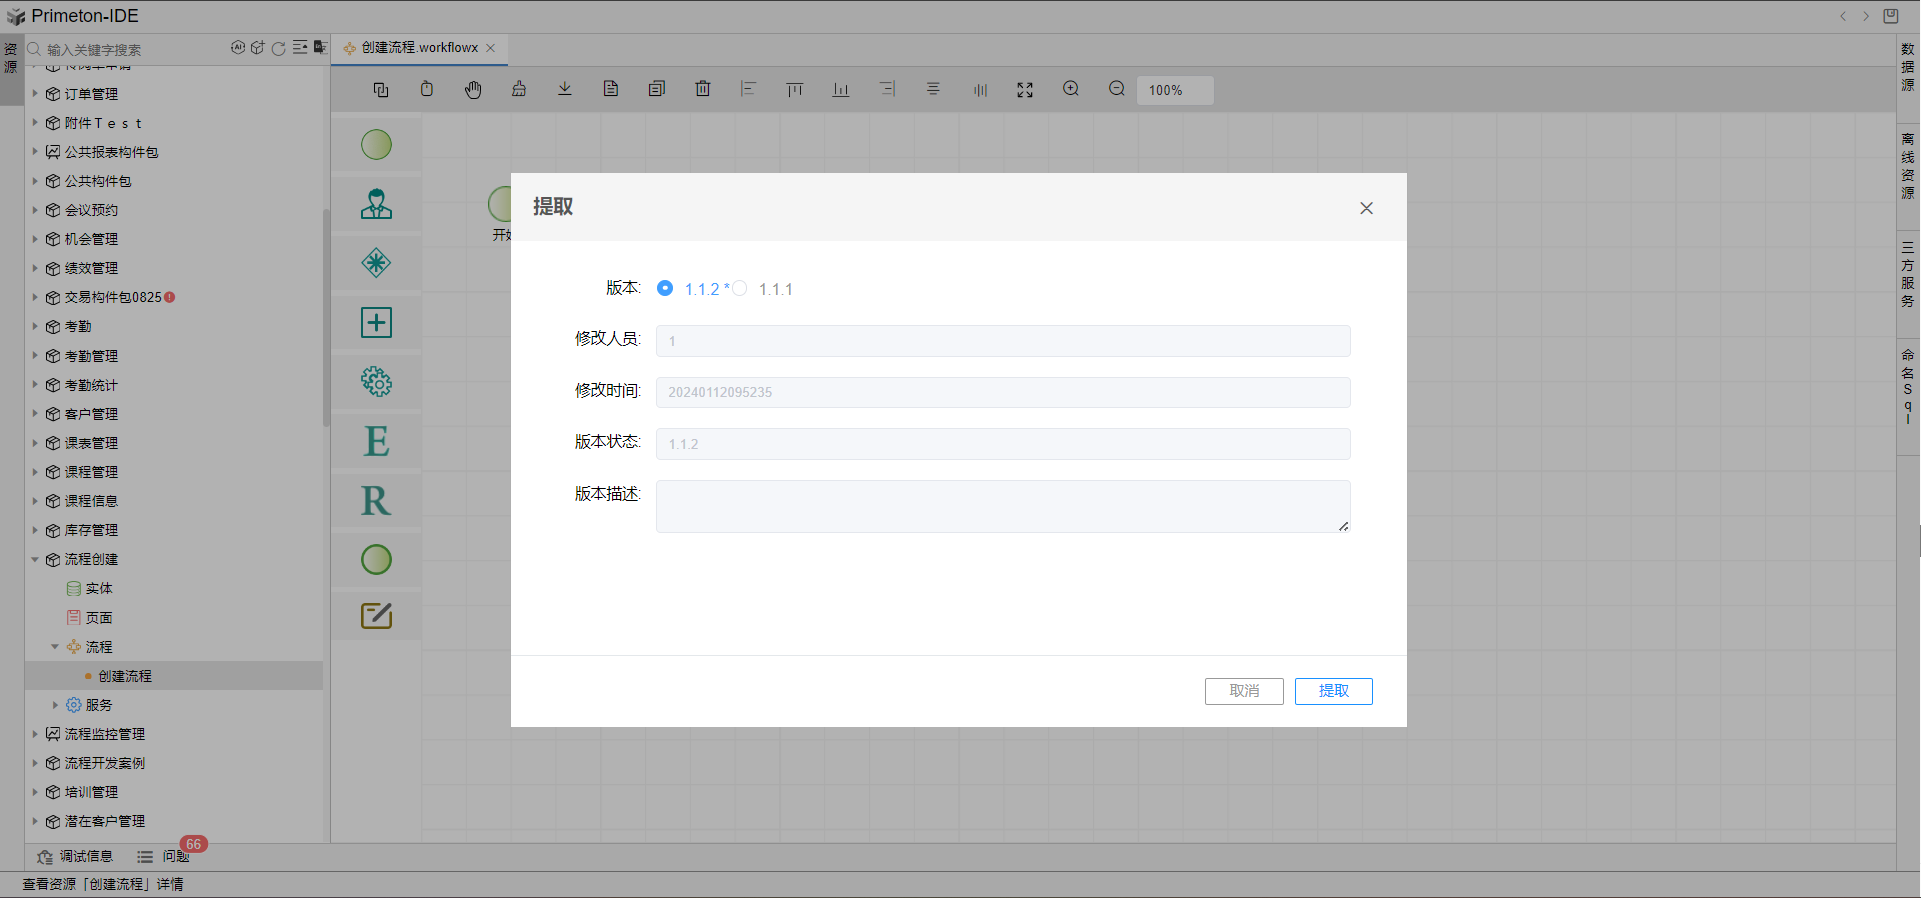This screenshot has height=898, width=1921.
Task: Switch to the 创建流程.workflowx tab
Action: 419,48
